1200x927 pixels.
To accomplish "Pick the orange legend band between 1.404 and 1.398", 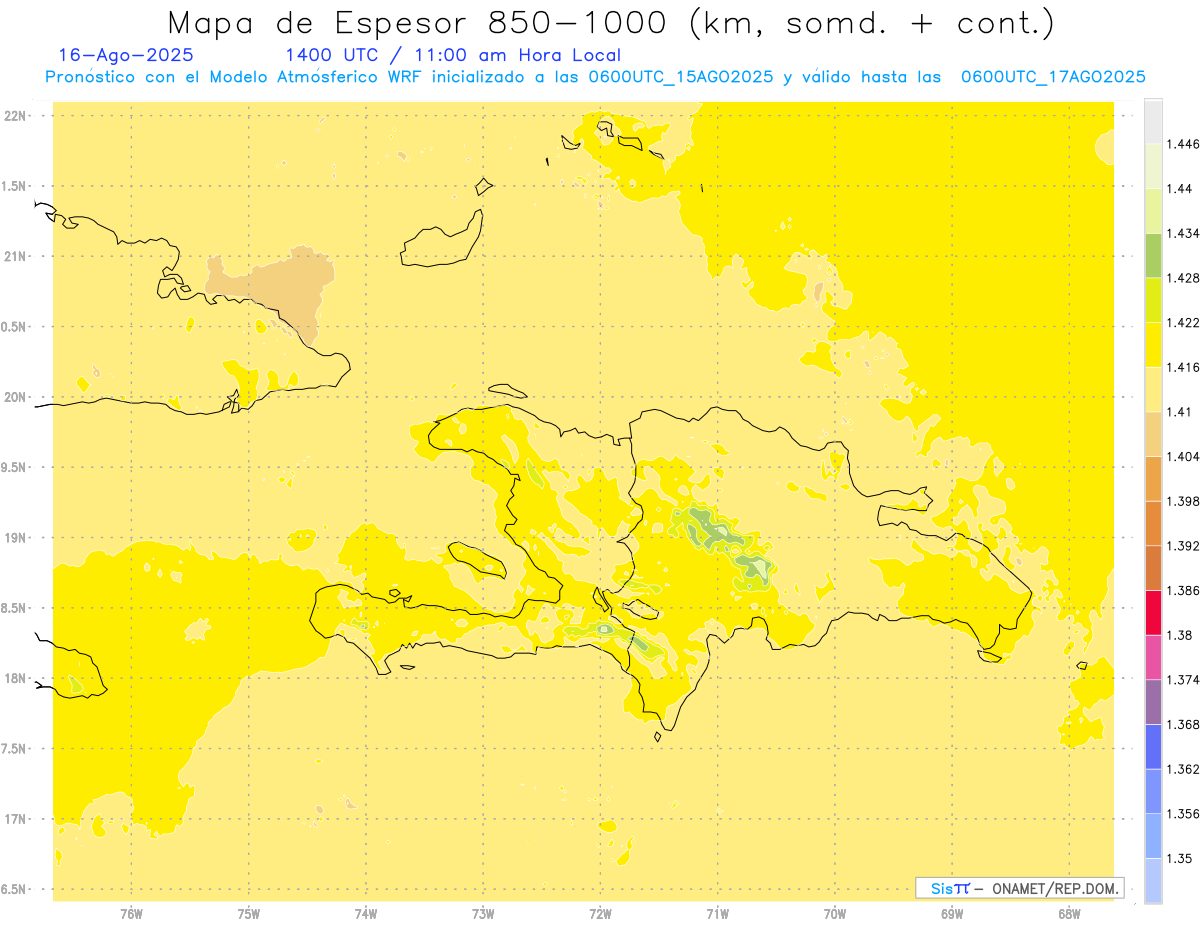I will (1153, 479).
